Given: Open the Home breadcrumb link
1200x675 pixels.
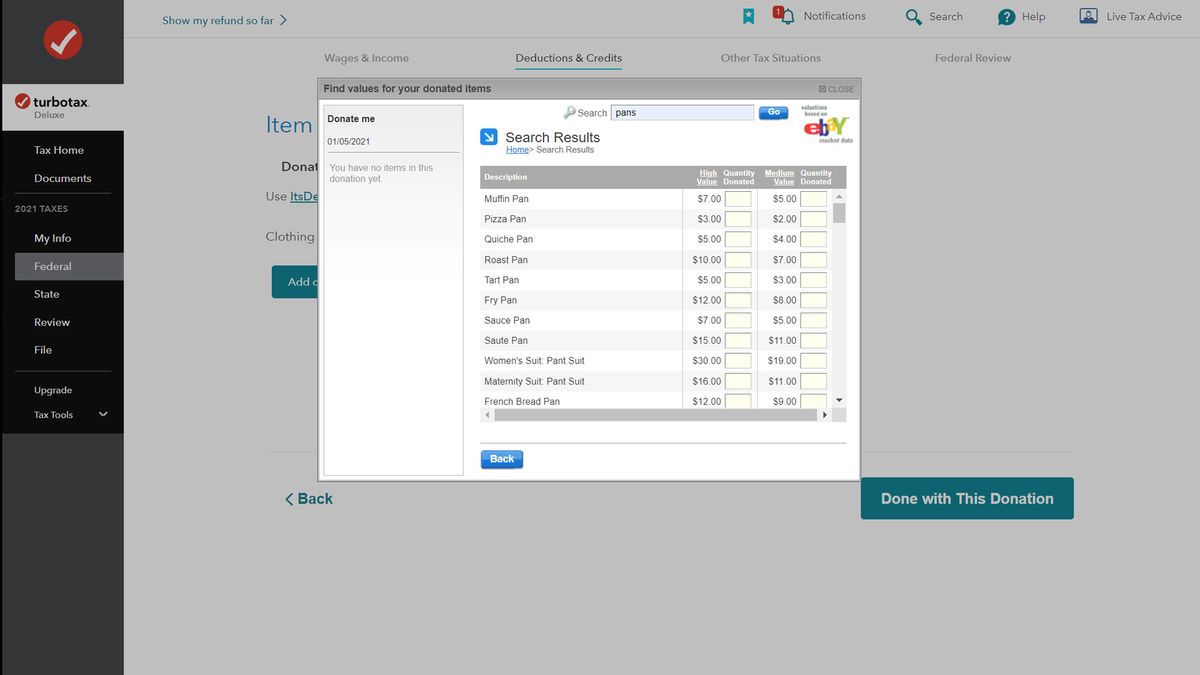Looking at the screenshot, I should [x=516, y=148].
